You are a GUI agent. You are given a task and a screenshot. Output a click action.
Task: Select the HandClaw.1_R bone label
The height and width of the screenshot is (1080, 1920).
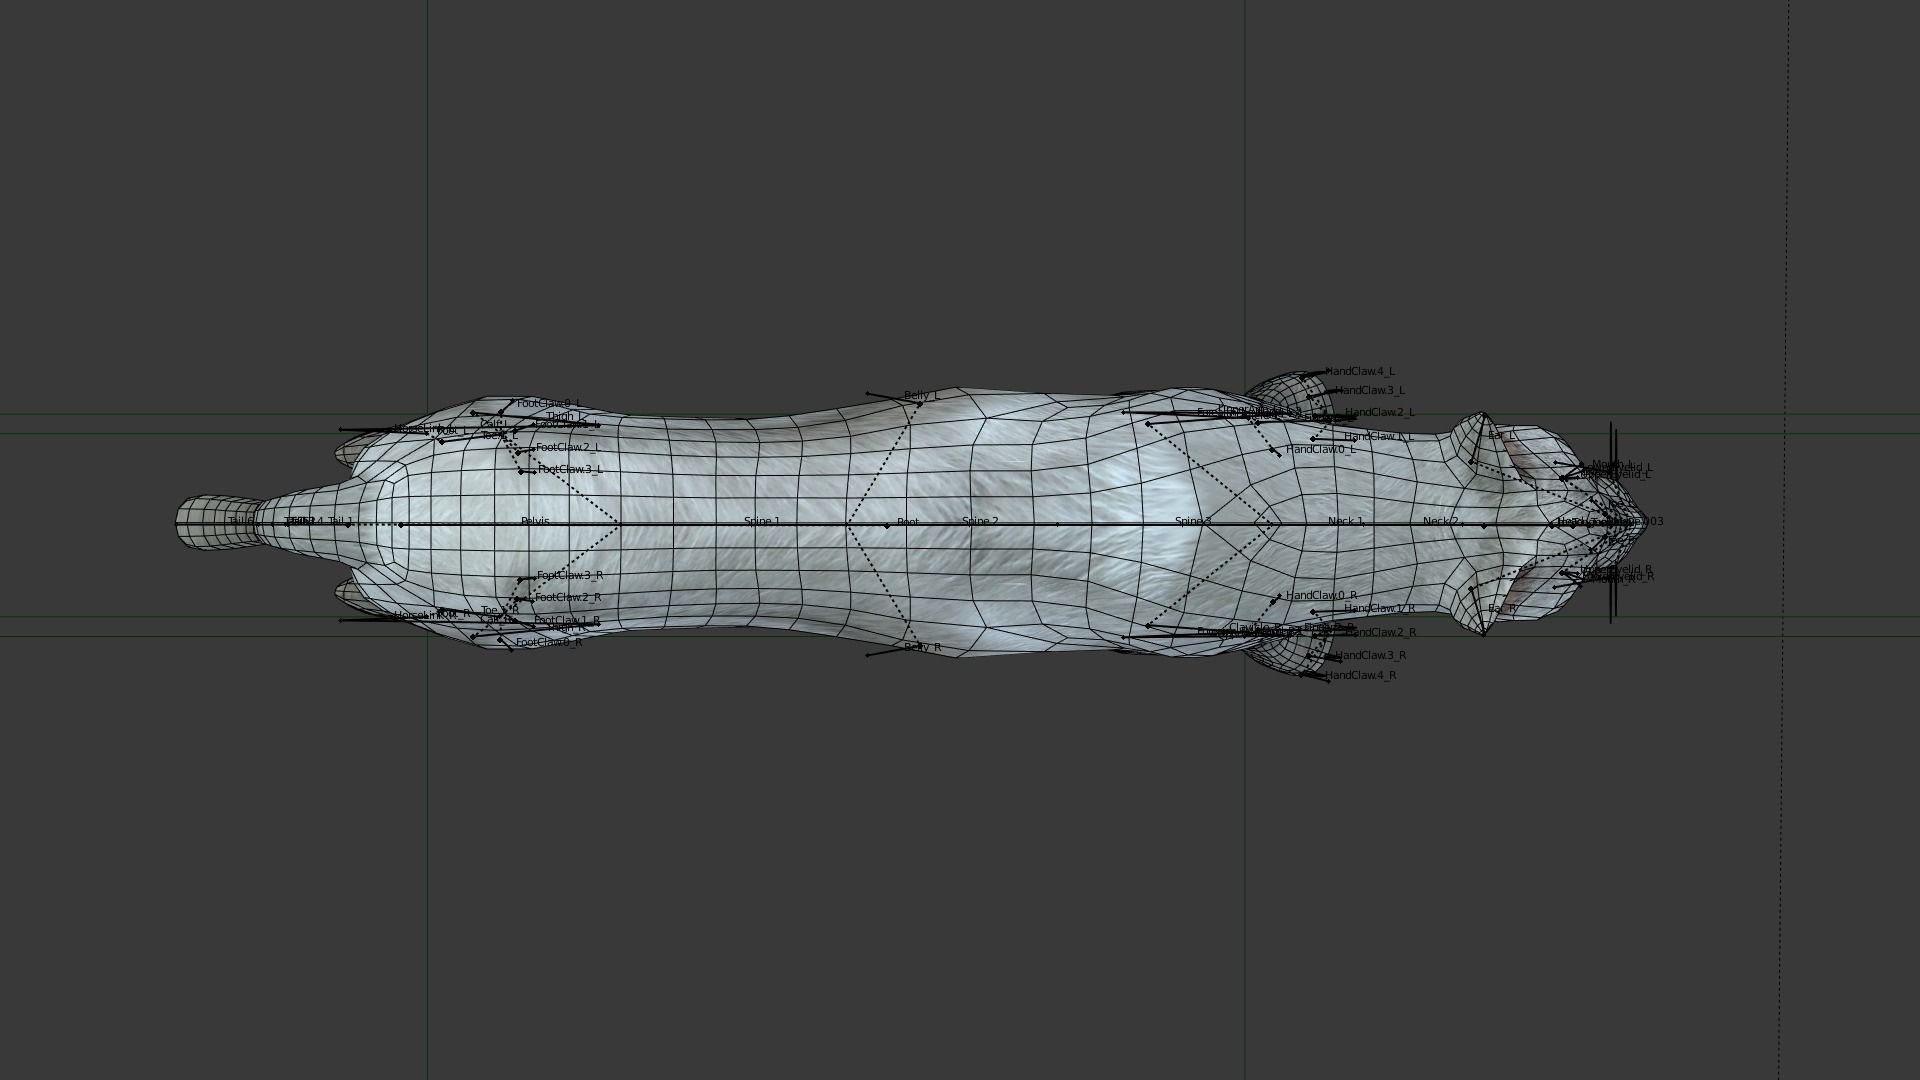[1379, 608]
